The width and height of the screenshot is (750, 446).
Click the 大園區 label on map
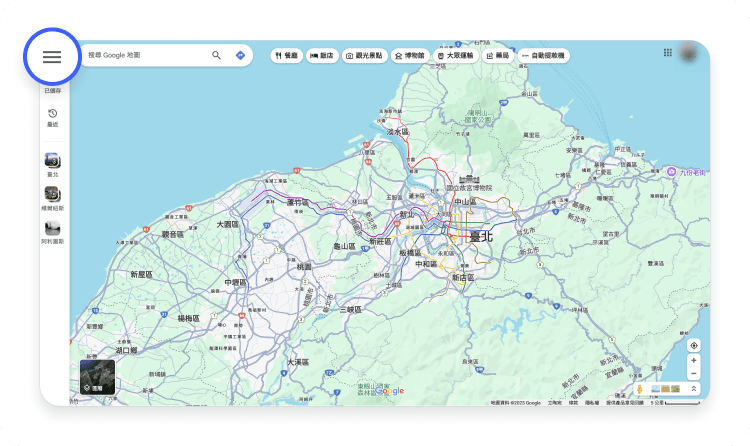coord(228,224)
